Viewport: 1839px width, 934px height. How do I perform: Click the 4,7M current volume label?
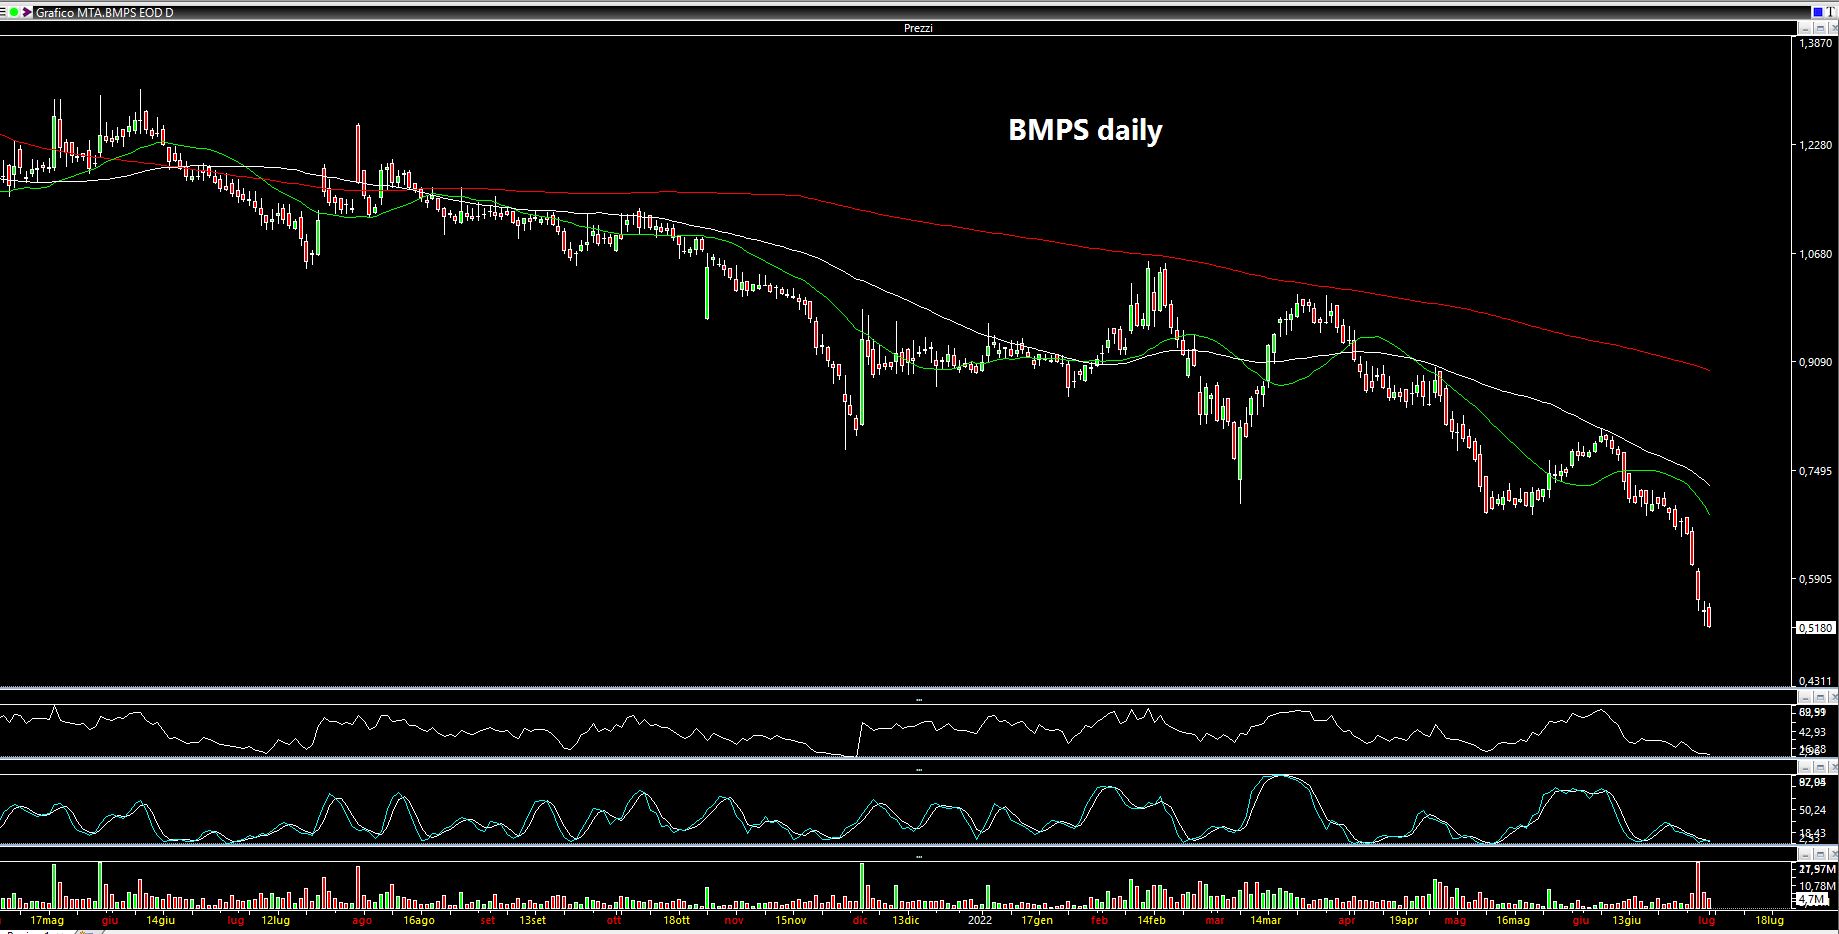tap(1811, 900)
